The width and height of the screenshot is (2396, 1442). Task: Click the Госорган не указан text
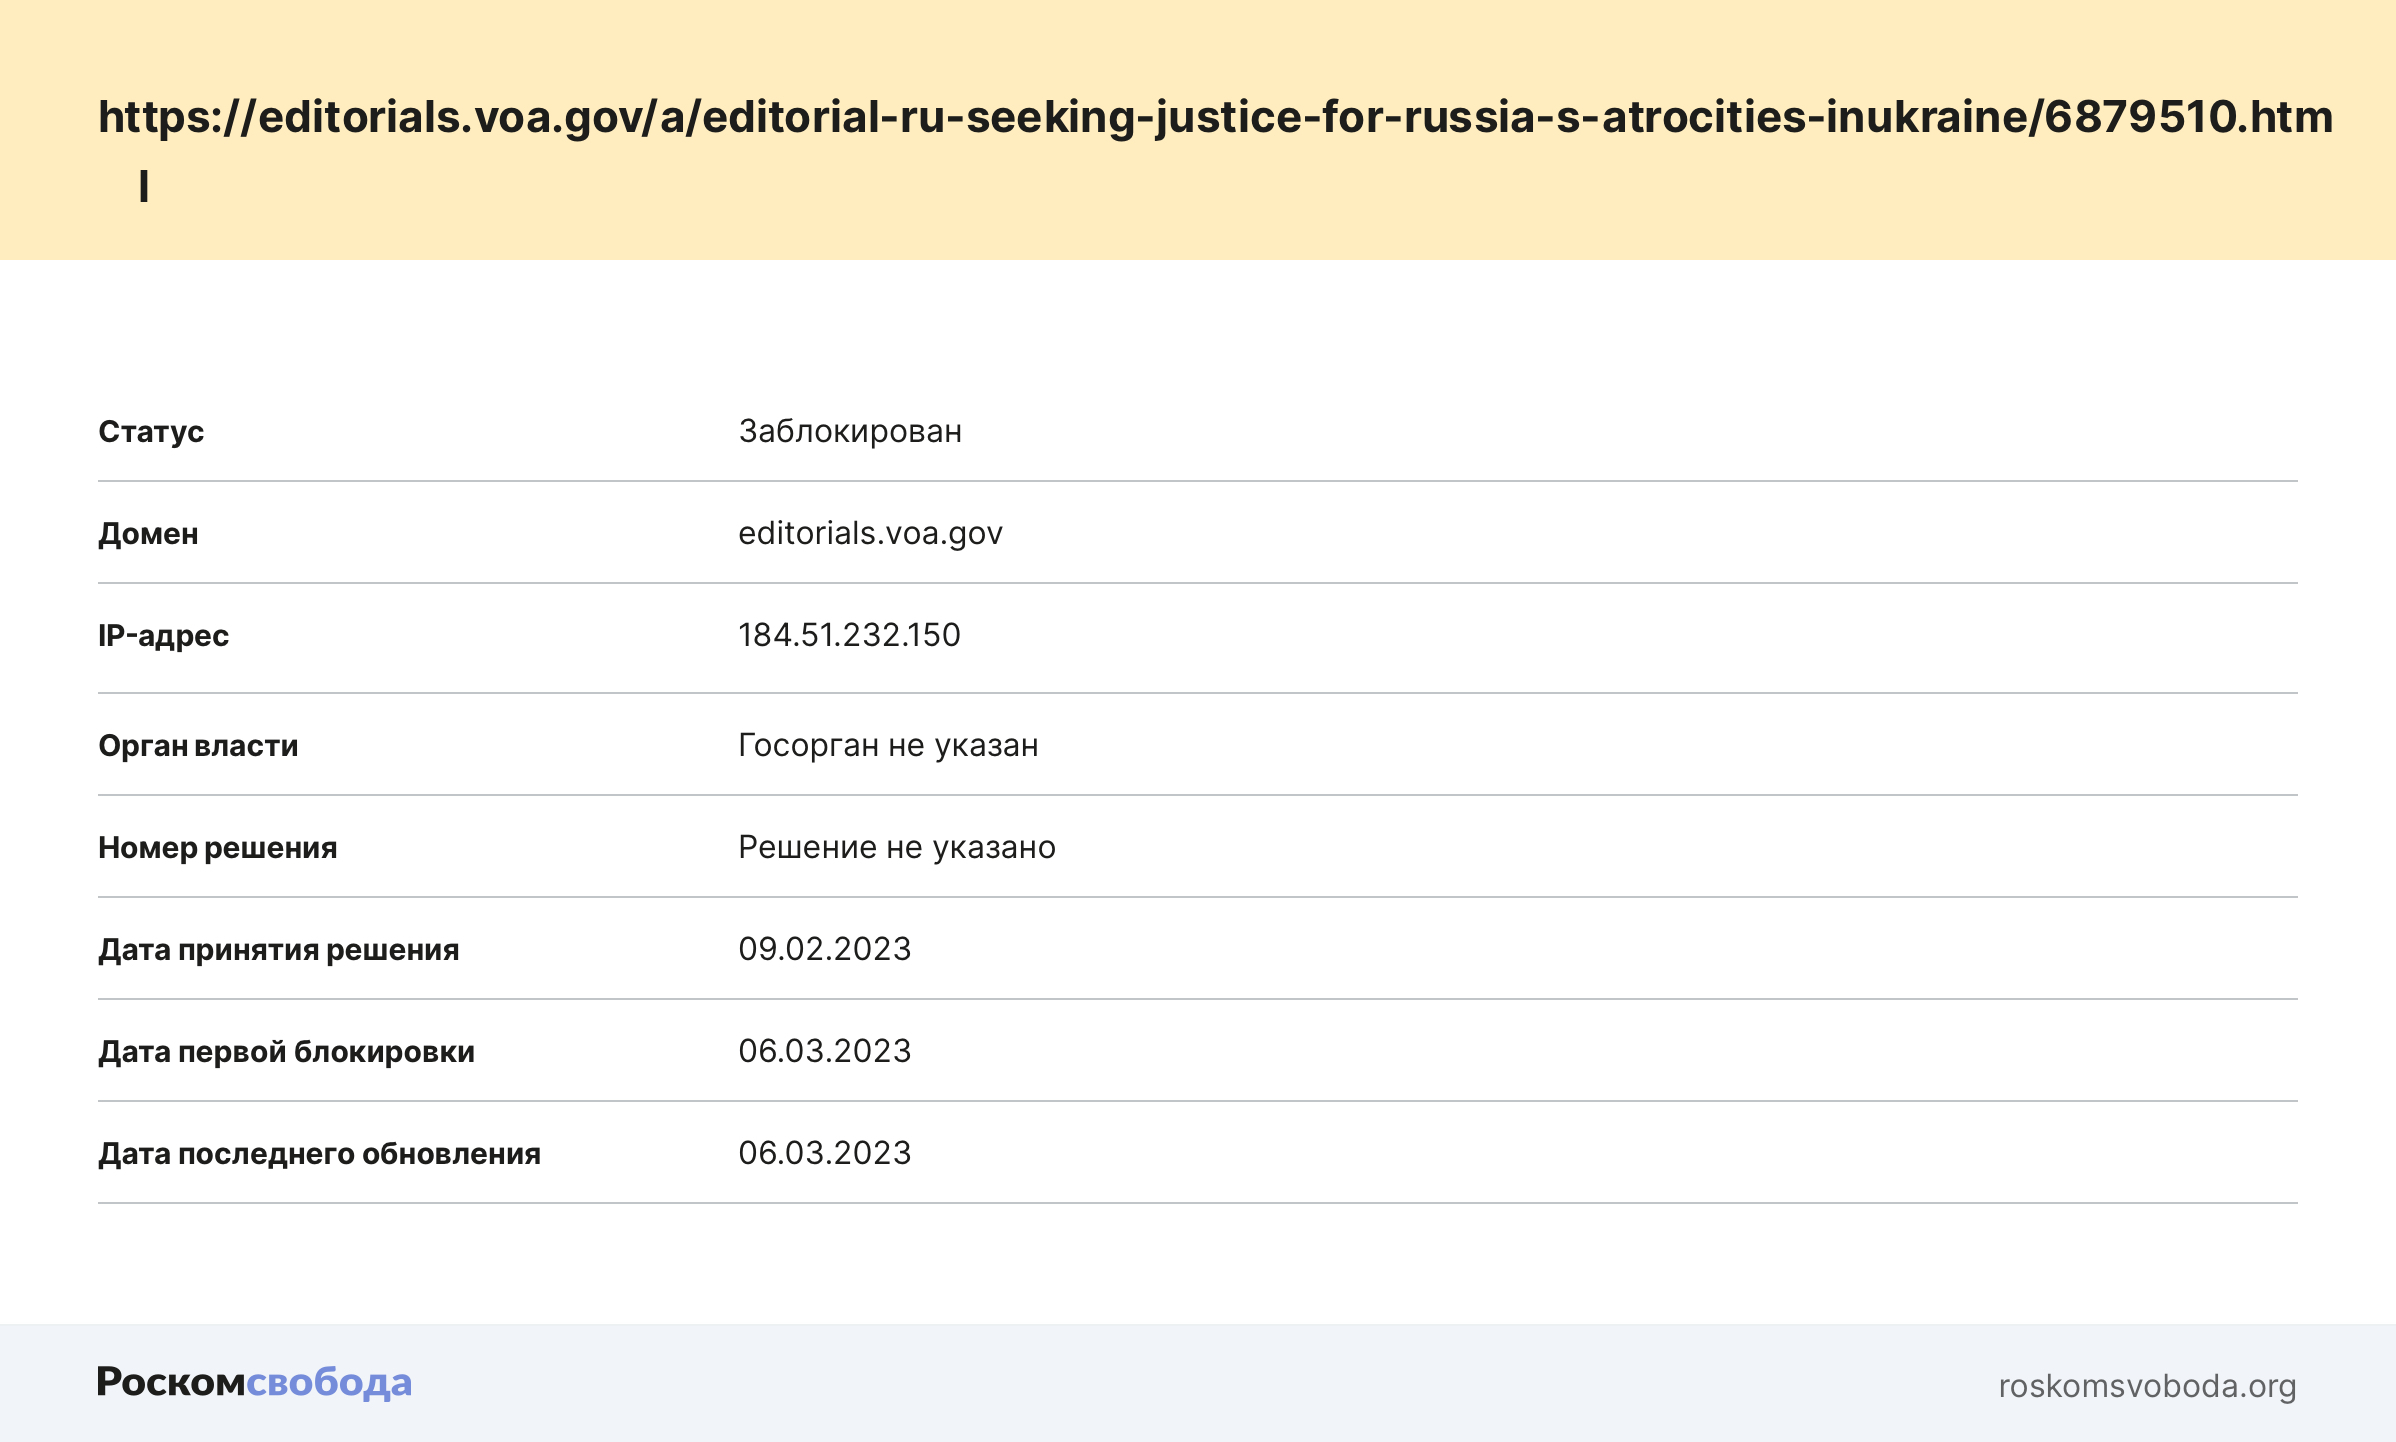[x=888, y=745]
